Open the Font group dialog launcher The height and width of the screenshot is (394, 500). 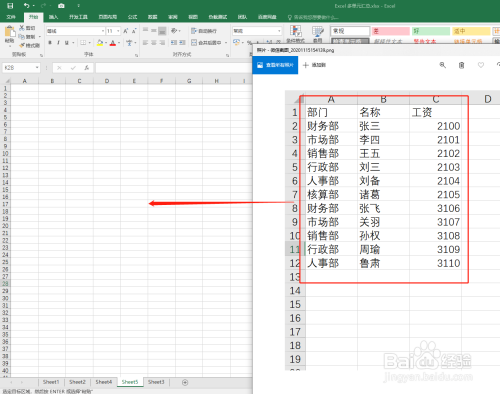pos(137,55)
